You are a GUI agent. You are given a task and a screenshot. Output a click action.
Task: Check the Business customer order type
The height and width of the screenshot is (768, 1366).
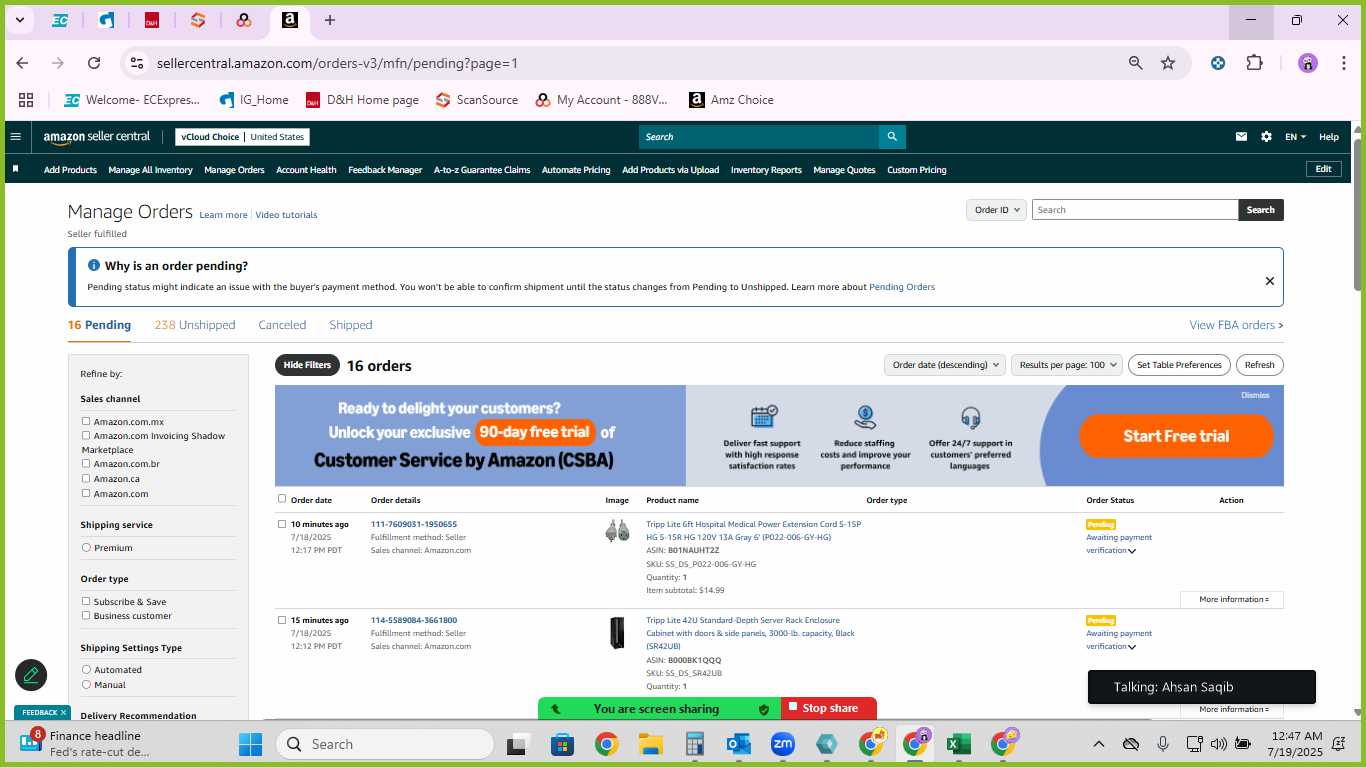(x=86, y=616)
